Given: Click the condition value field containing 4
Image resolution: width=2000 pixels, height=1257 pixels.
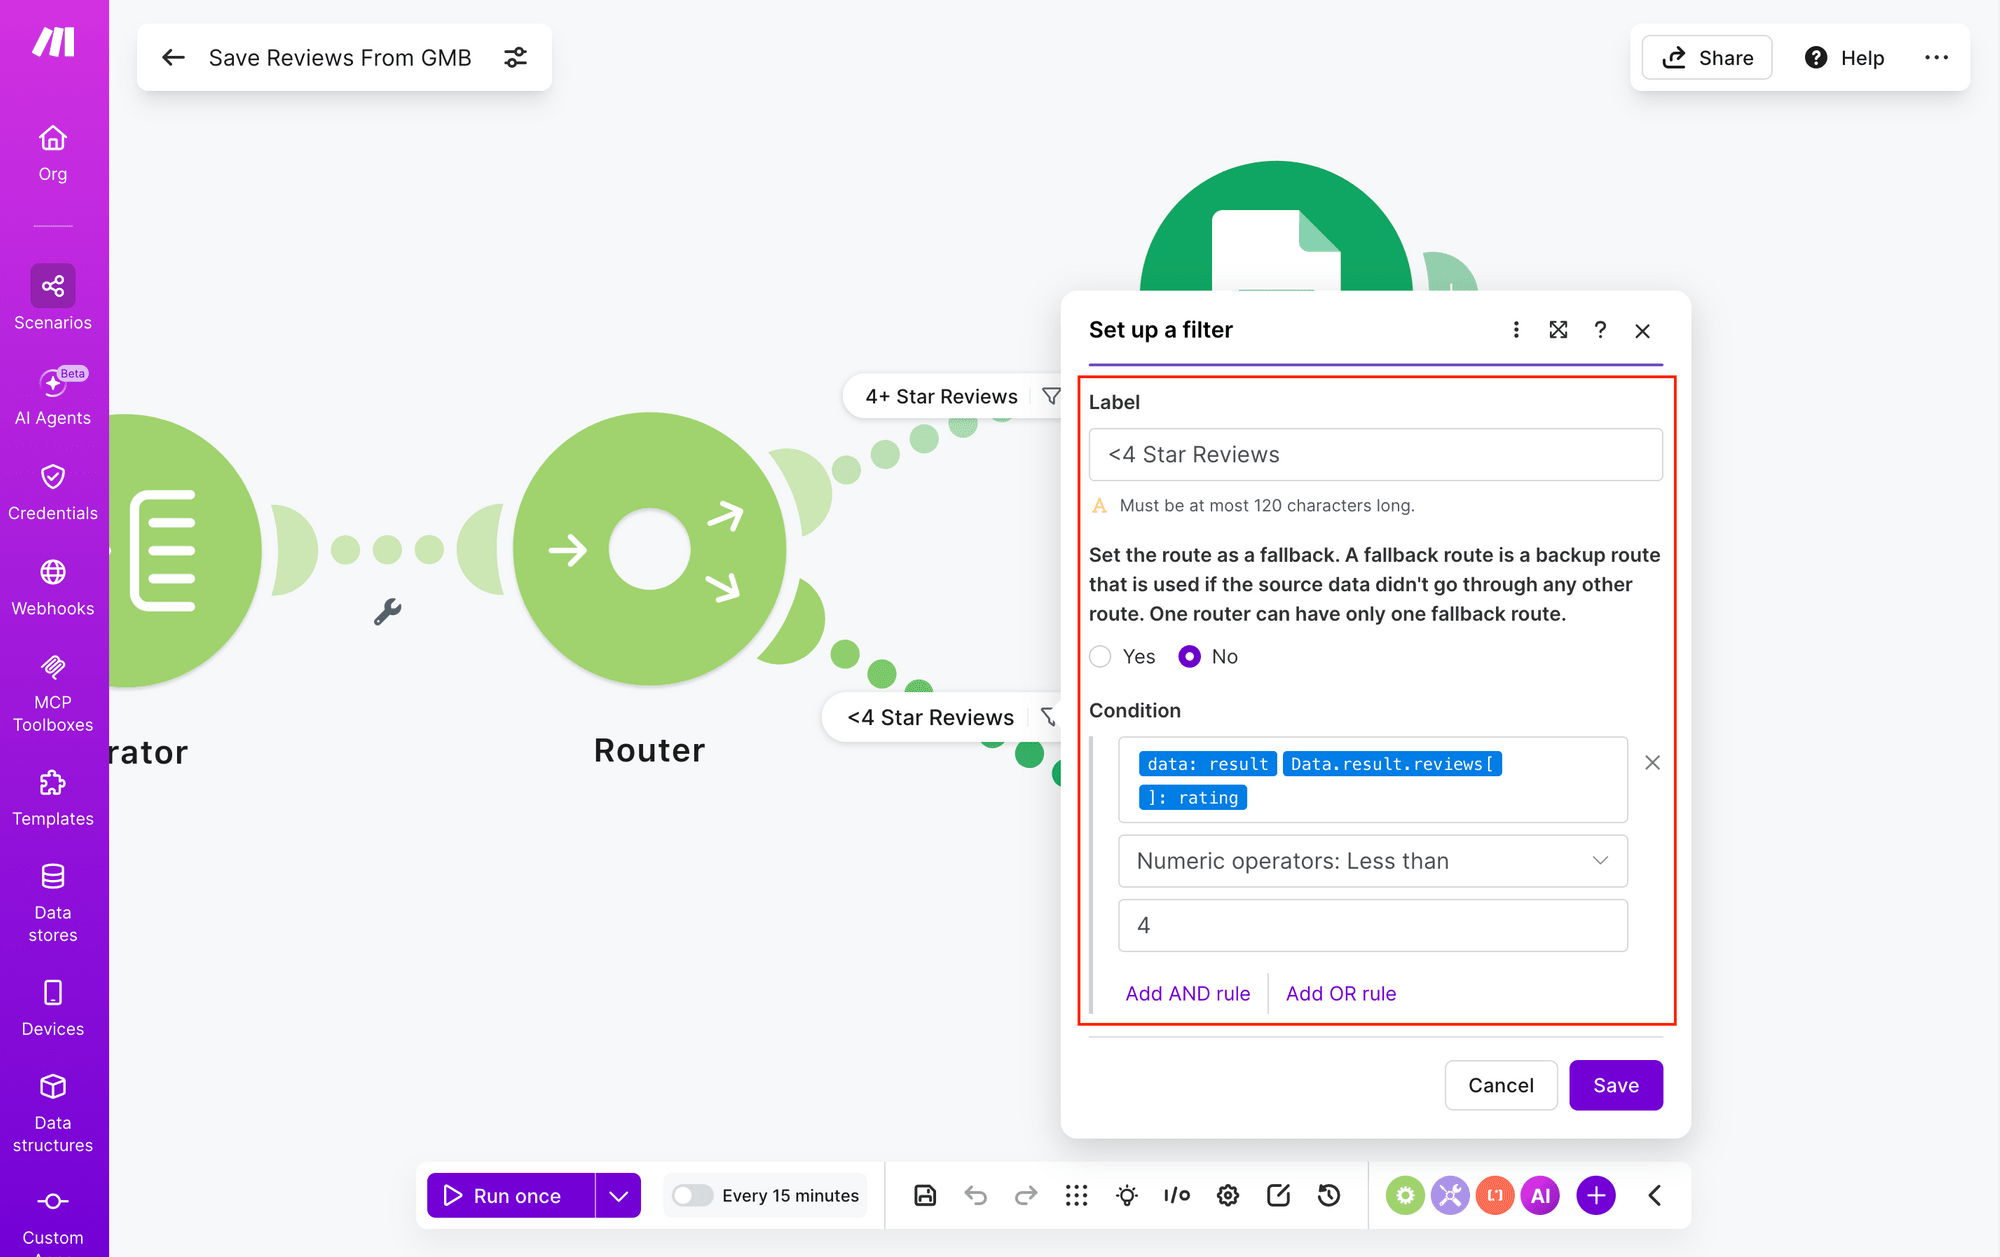Looking at the screenshot, I should coord(1372,925).
